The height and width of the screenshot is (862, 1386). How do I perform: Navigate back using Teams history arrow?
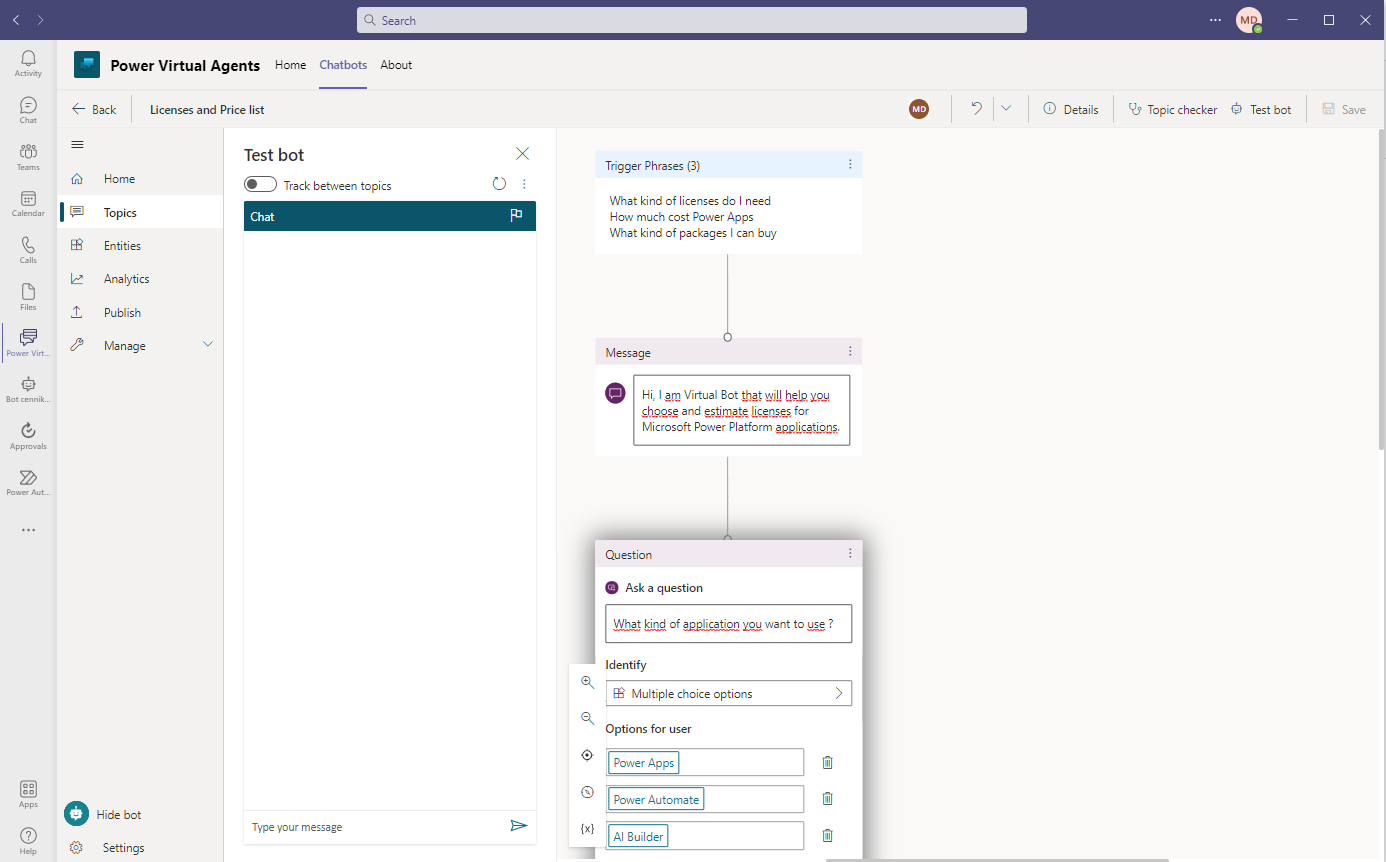[16, 20]
